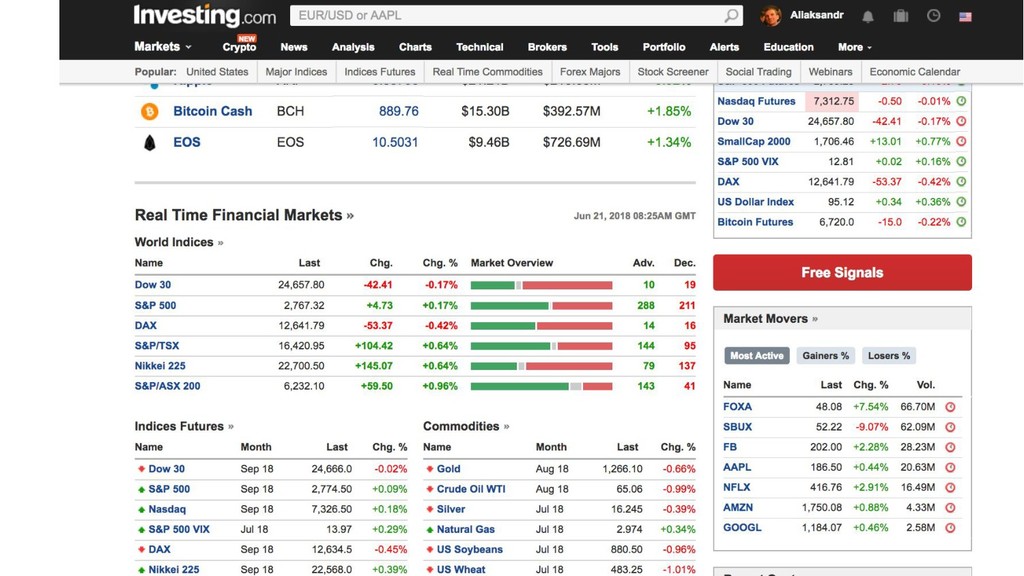Open the Webinars link
Screen dimensions: 1024x576
coord(830,72)
